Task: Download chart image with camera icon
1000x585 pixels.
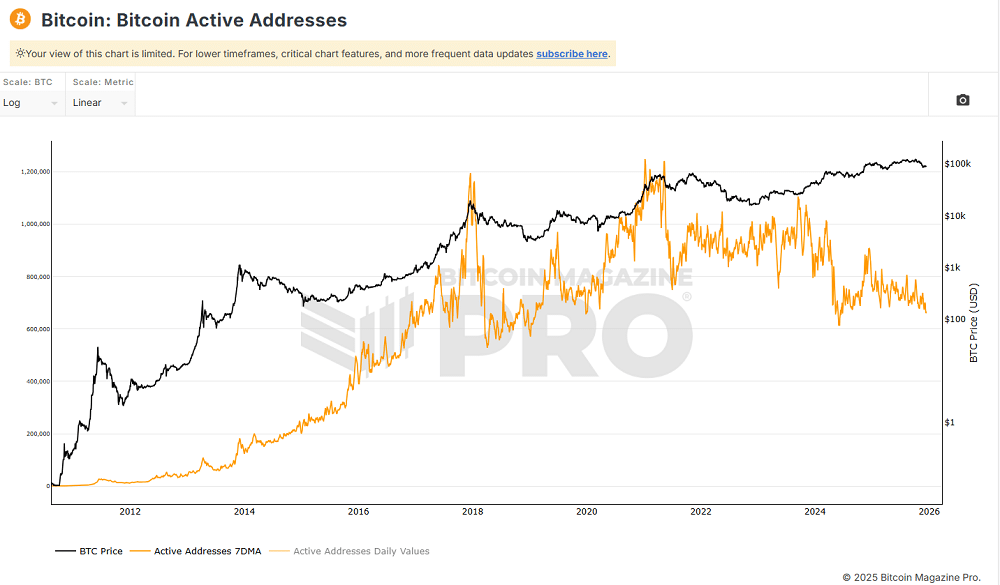Action: pyautogui.click(x=962, y=100)
